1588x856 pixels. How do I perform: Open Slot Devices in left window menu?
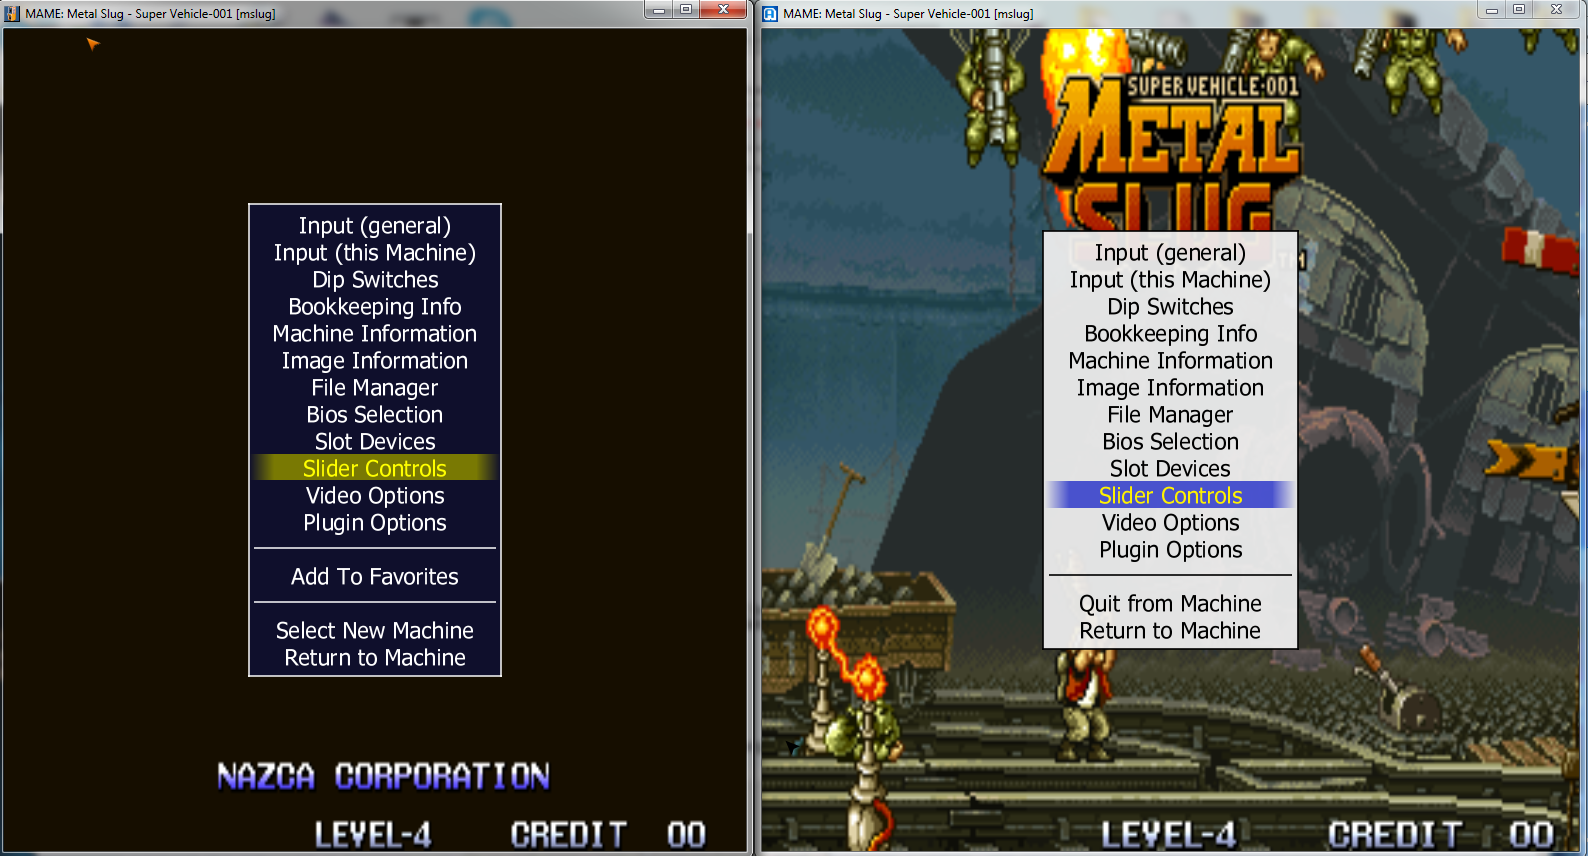(x=375, y=442)
